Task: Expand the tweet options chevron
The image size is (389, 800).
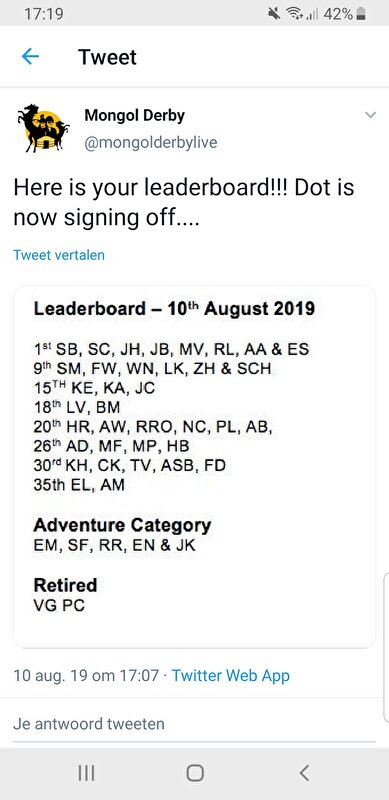Action: click(371, 115)
